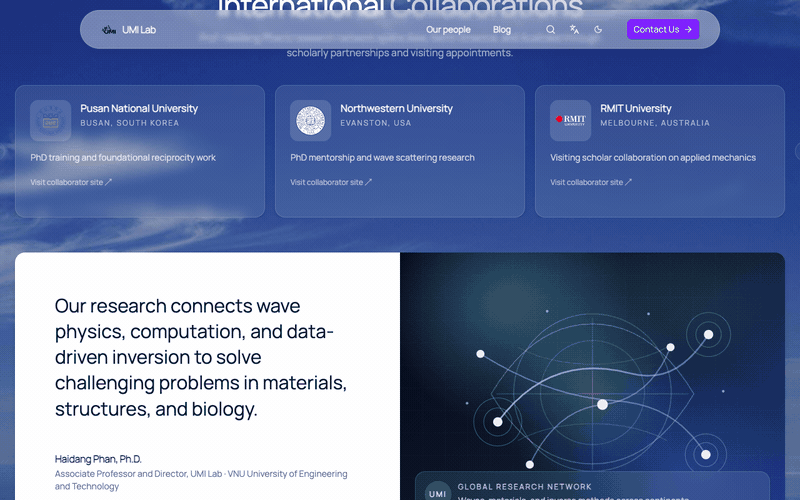Viewport: 800px width, 500px height.
Task: Click 'PhD mentorship and wave scattering research'
Action: click(x=382, y=158)
